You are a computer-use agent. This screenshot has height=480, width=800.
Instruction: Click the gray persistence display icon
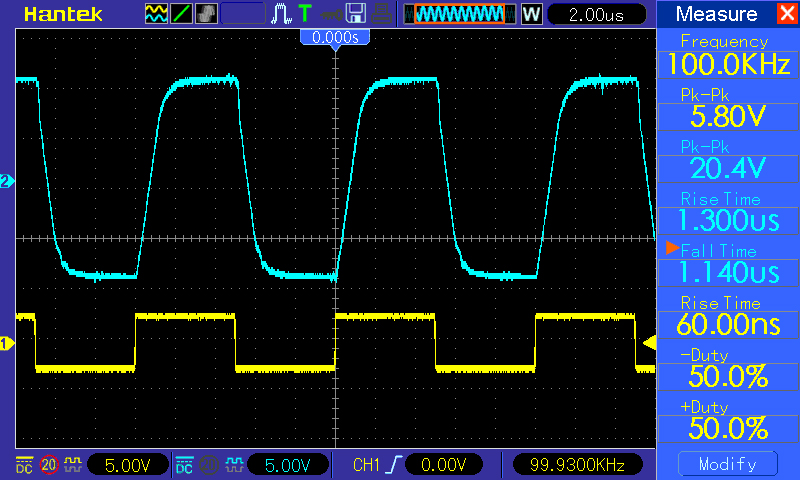point(206,14)
